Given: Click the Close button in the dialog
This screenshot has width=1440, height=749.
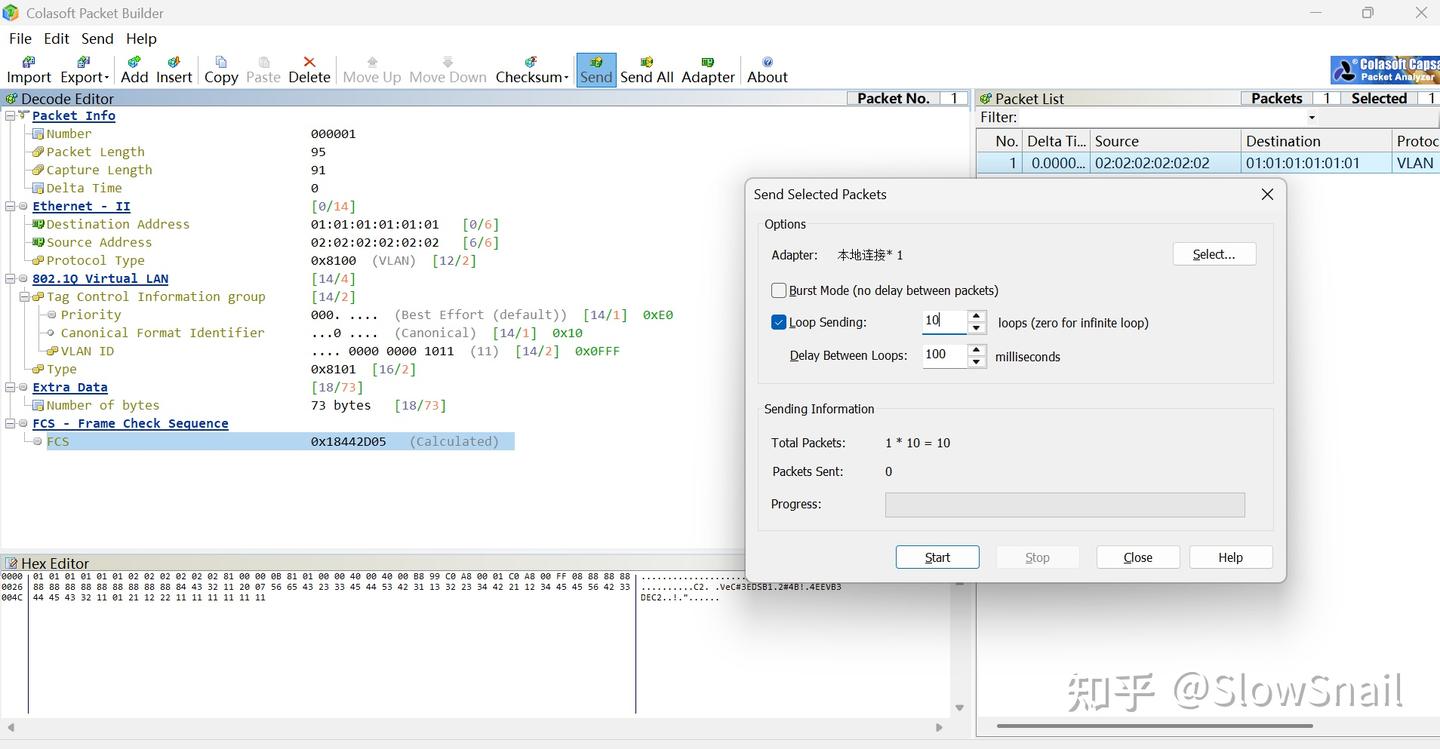Looking at the screenshot, I should [1138, 558].
